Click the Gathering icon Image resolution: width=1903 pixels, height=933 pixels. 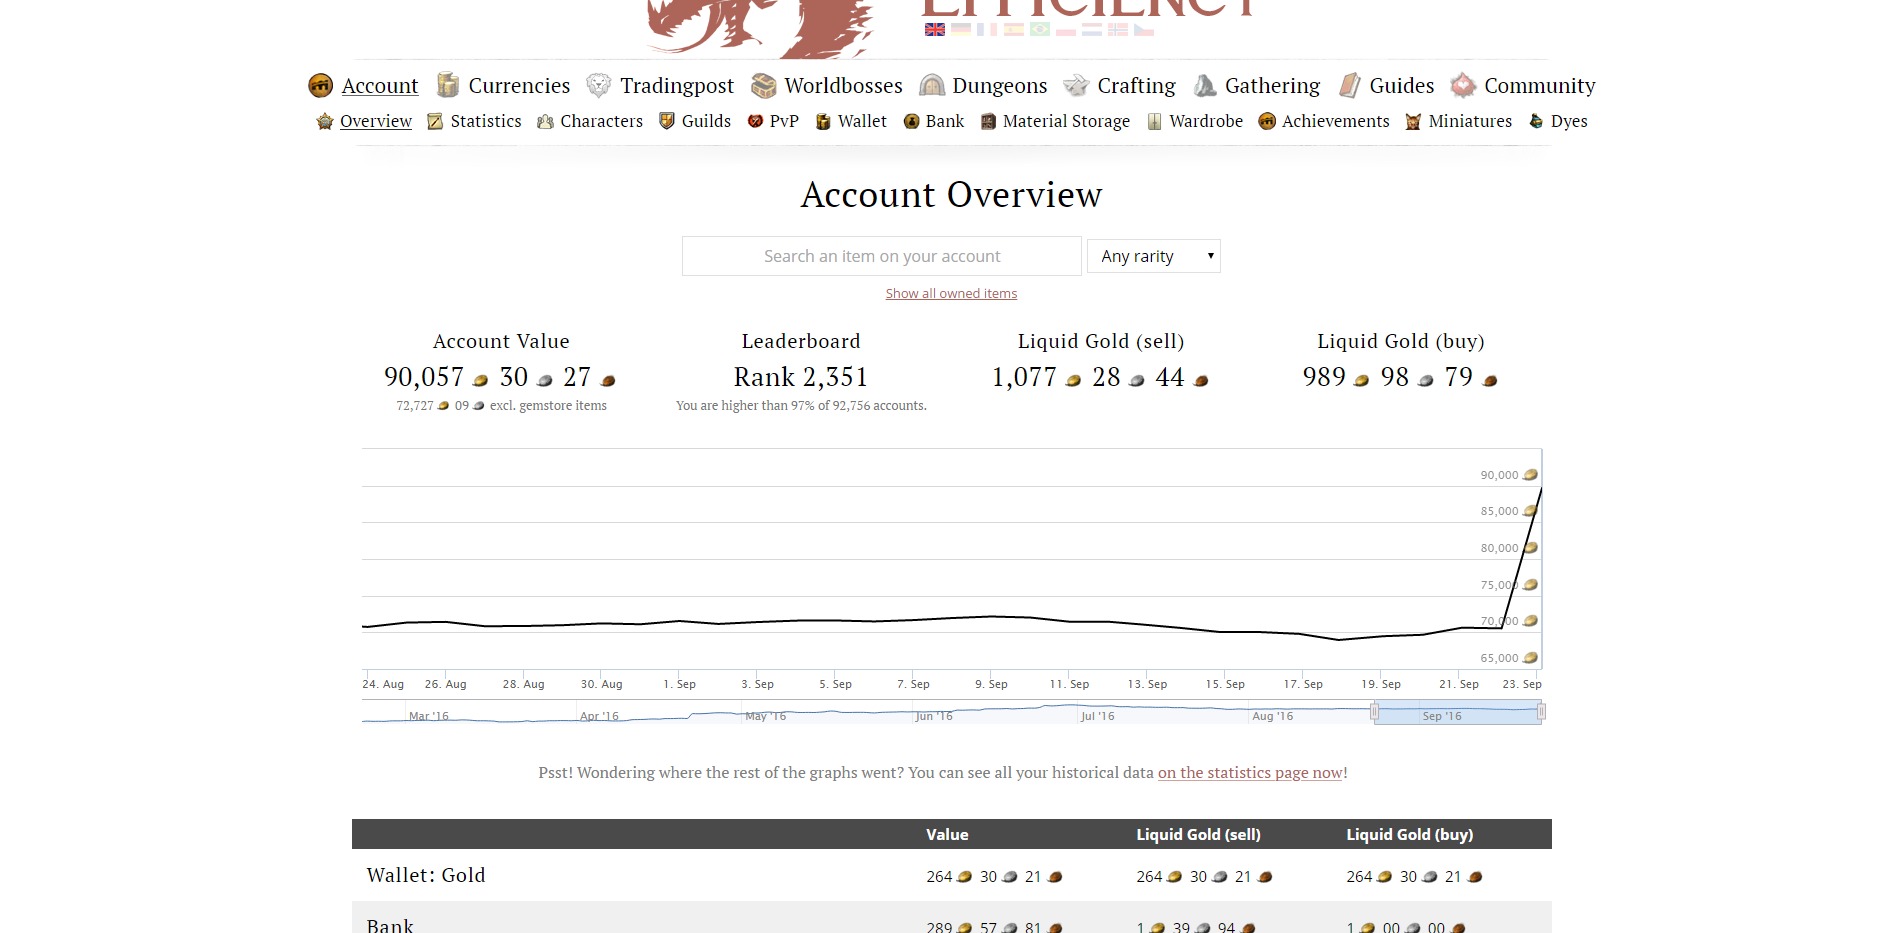[x=1205, y=86]
